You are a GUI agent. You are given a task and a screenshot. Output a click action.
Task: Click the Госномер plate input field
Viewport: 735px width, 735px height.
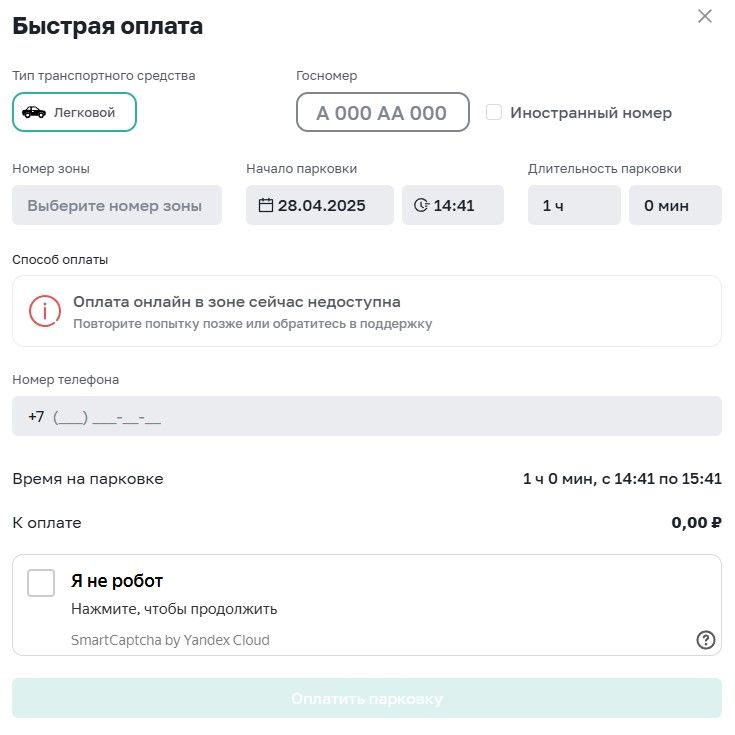(382, 112)
